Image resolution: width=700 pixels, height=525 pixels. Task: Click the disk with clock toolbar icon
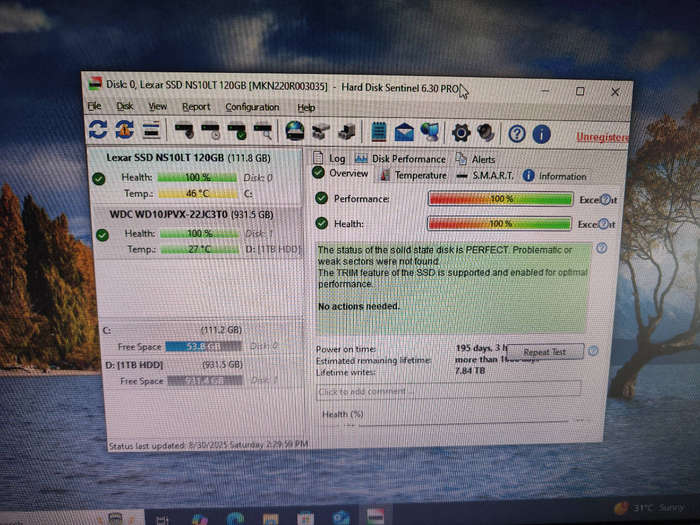tap(211, 131)
